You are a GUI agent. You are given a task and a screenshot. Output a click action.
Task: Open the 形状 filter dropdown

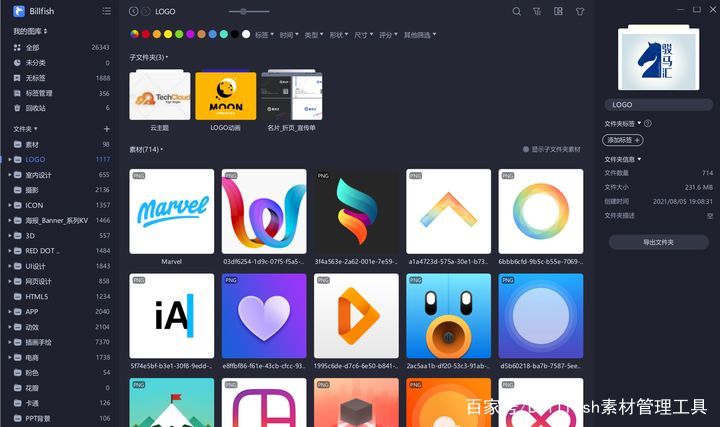point(338,35)
